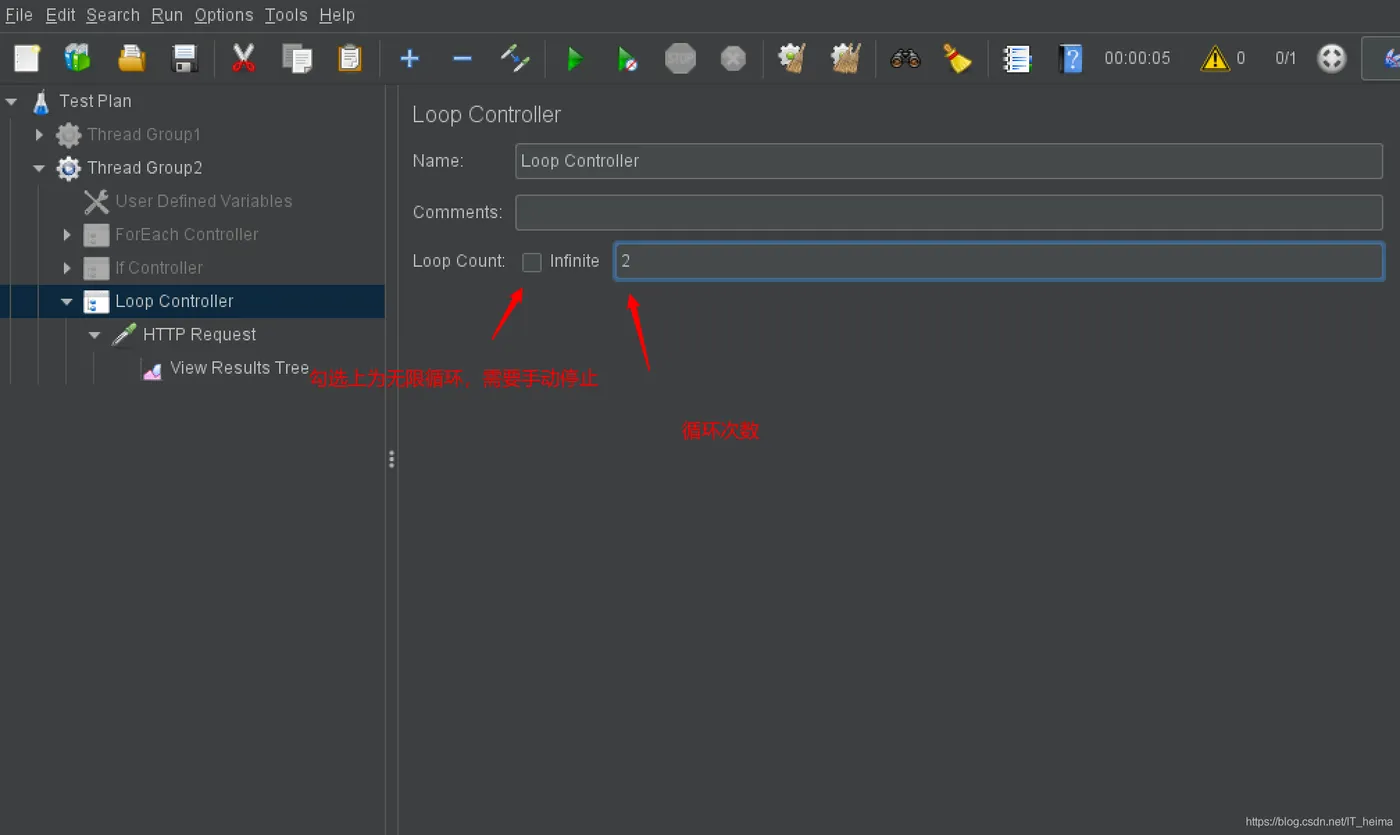This screenshot has width=1400, height=835.
Task: Enable the Infinite loop checkbox
Action: tap(532, 262)
